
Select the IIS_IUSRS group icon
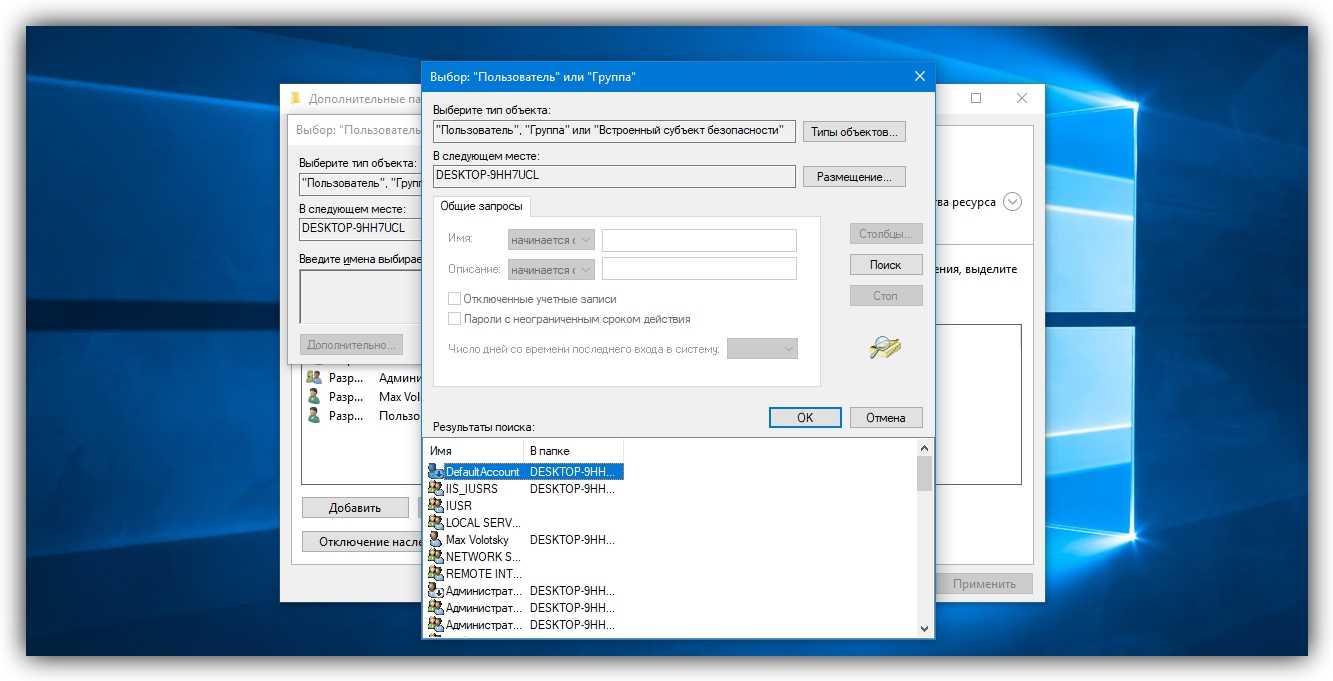point(435,488)
